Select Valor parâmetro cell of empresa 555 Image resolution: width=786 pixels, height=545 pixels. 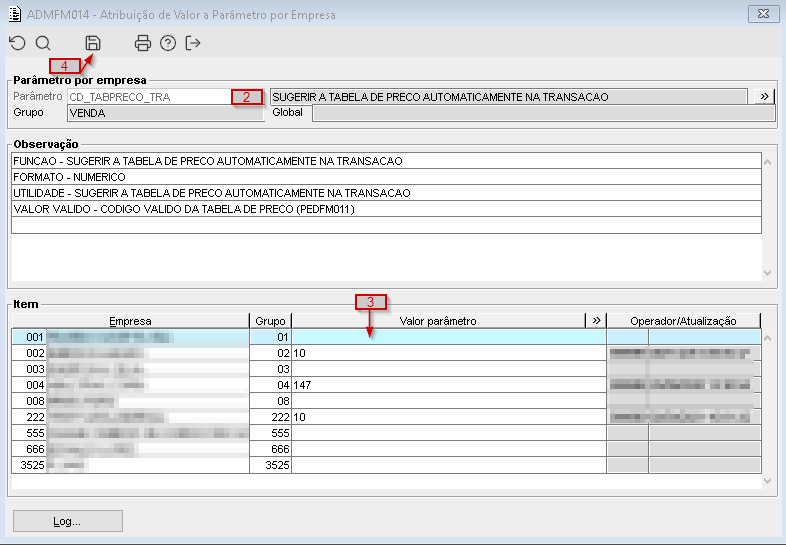click(449, 433)
